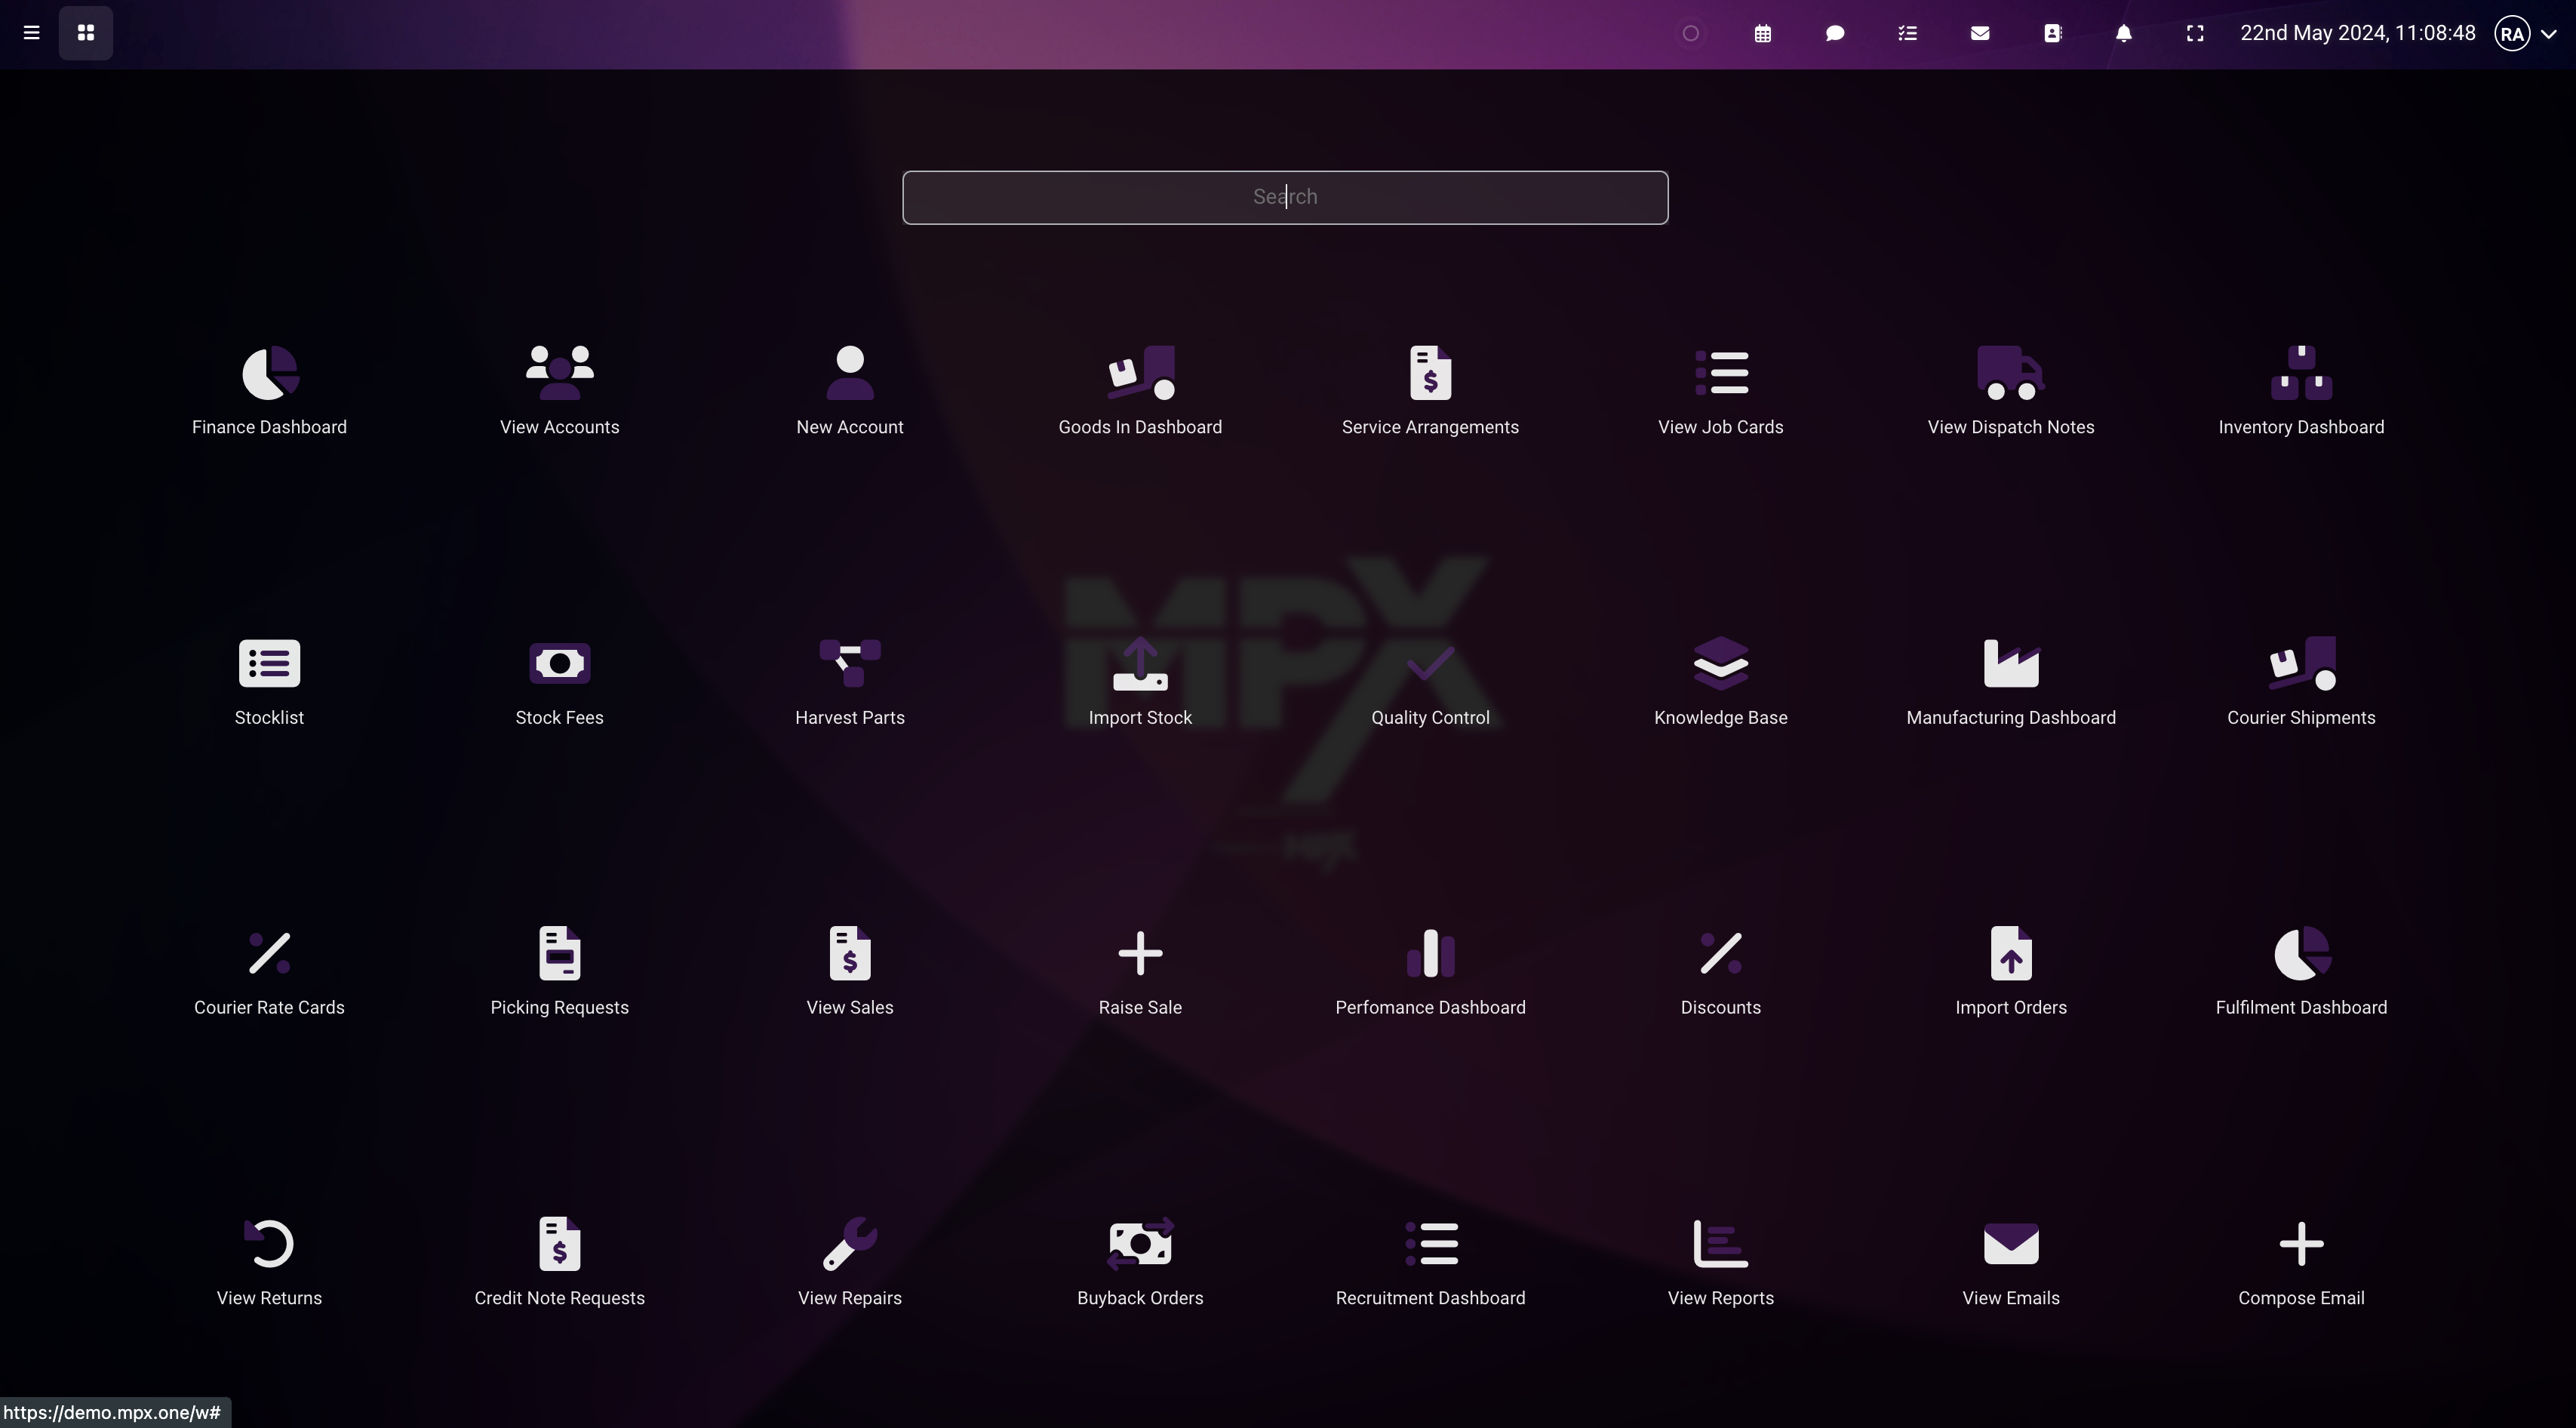The width and height of the screenshot is (2576, 1428).
Task: Open the calendar from the top bar
Action: [x=1763, y=33]
